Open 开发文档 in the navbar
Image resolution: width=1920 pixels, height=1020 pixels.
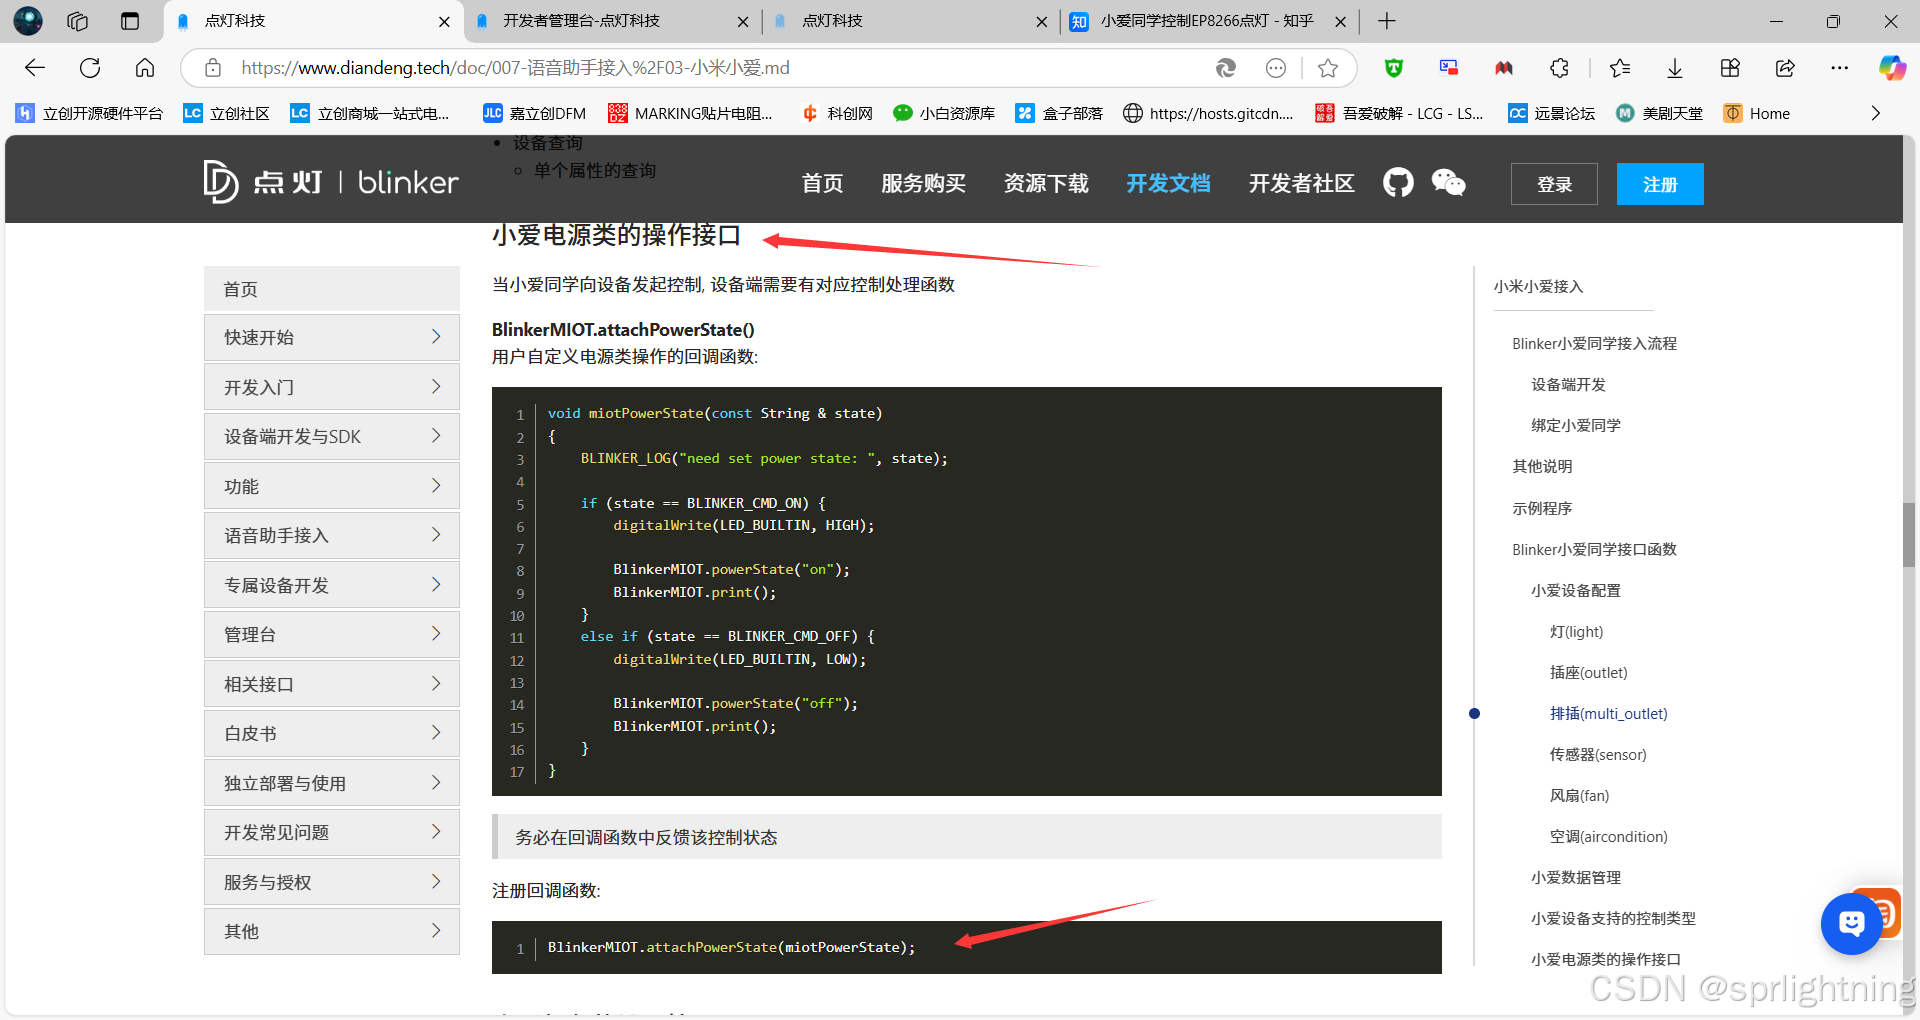[x=1168, y=183]
